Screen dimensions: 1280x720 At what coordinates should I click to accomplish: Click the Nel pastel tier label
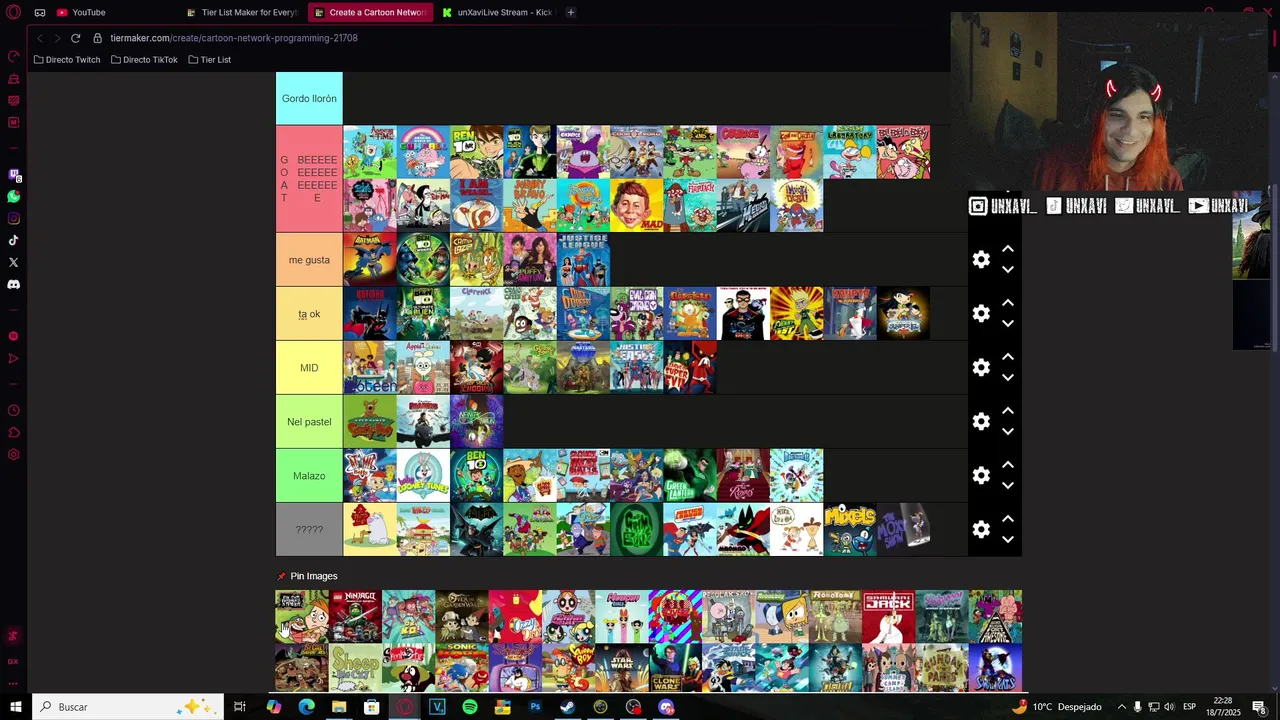click(309, 422)
